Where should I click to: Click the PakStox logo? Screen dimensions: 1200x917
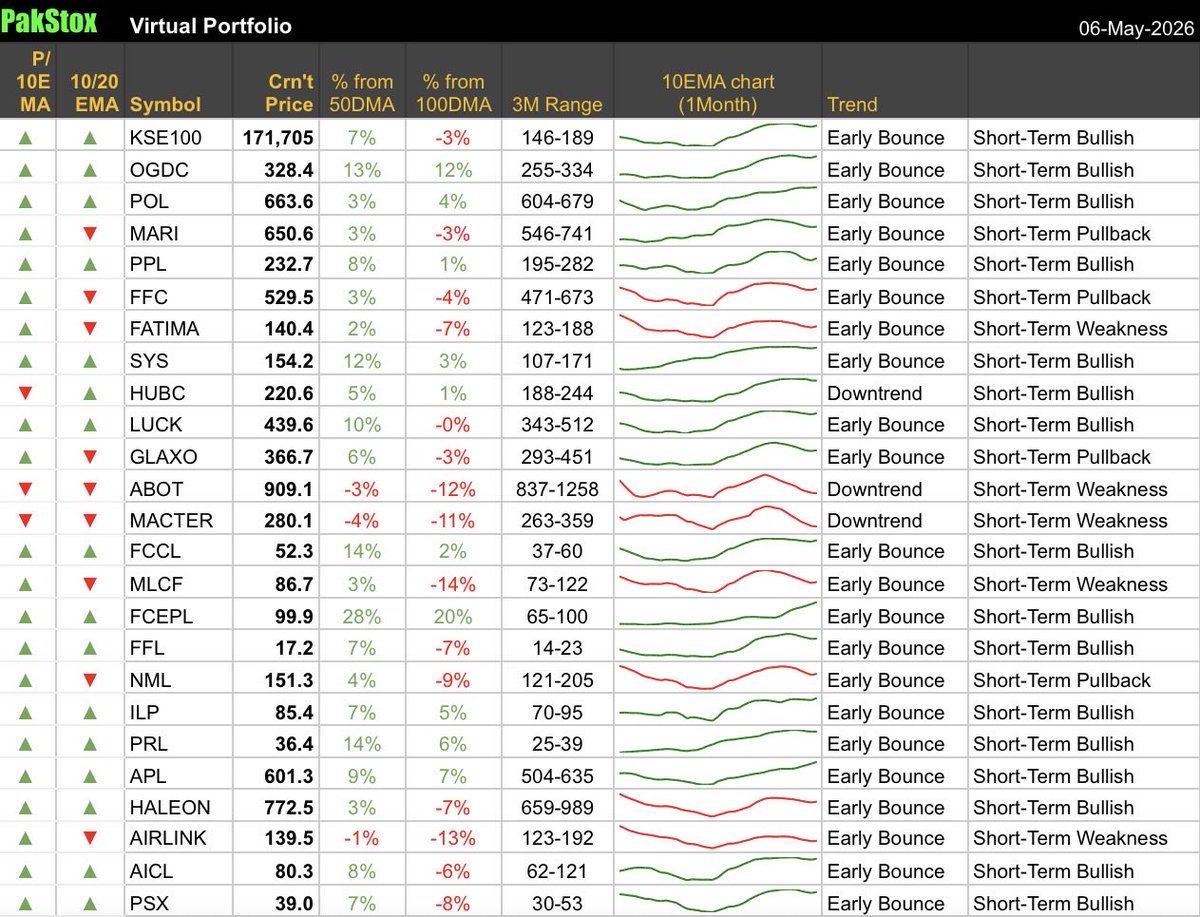50,22
